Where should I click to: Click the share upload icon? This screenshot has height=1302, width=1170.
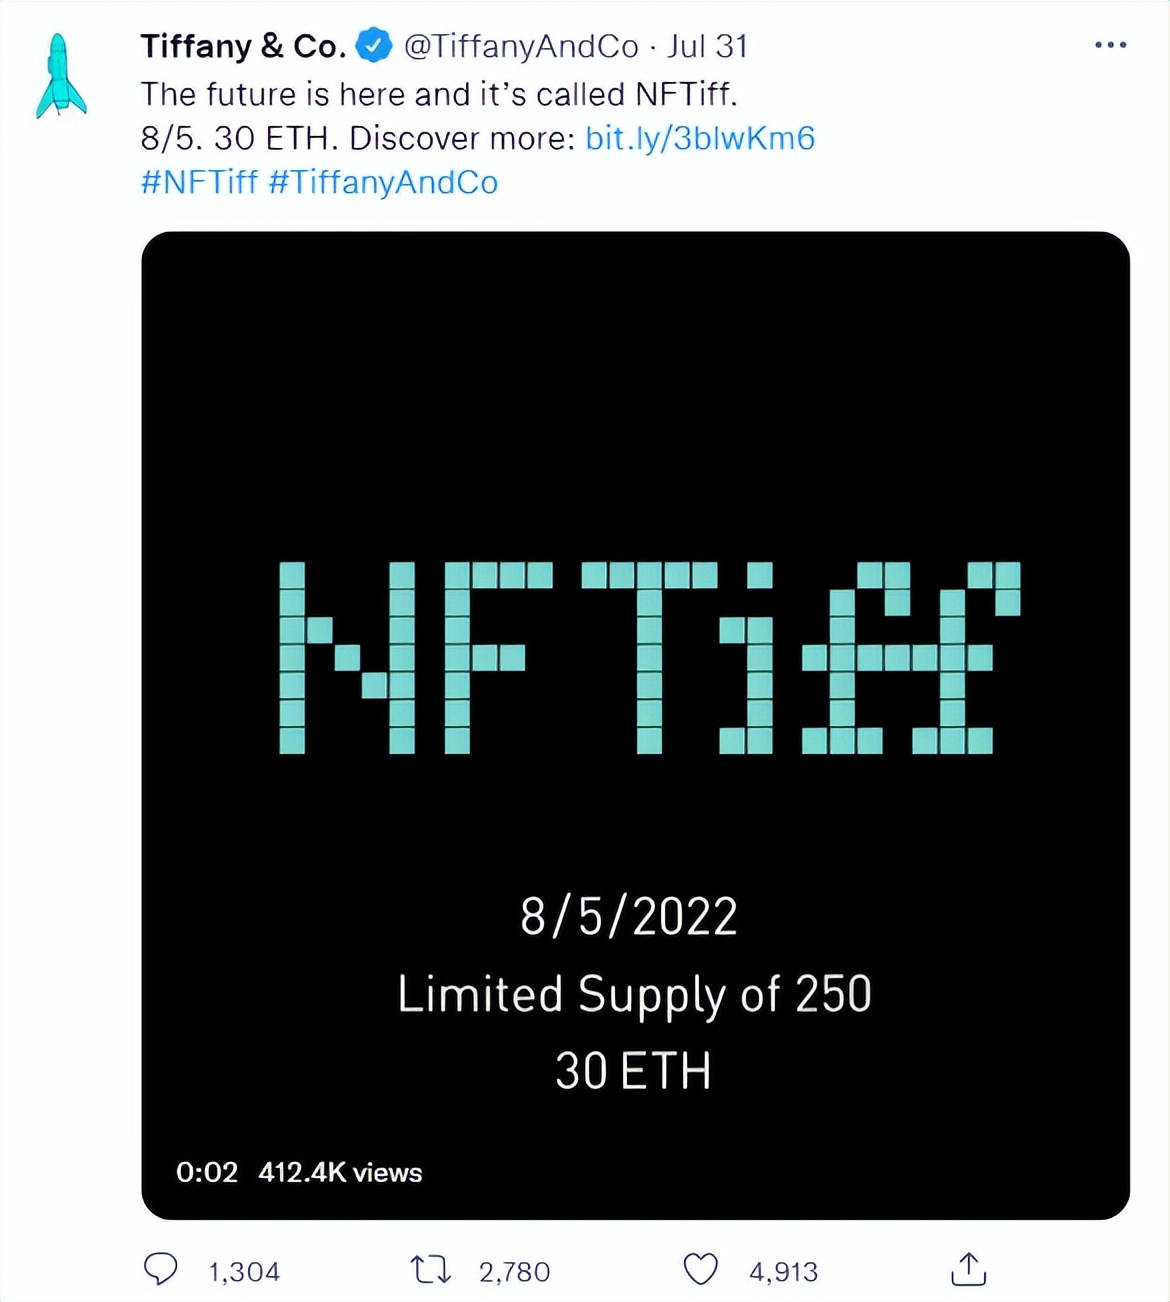tap(968, 1270)
